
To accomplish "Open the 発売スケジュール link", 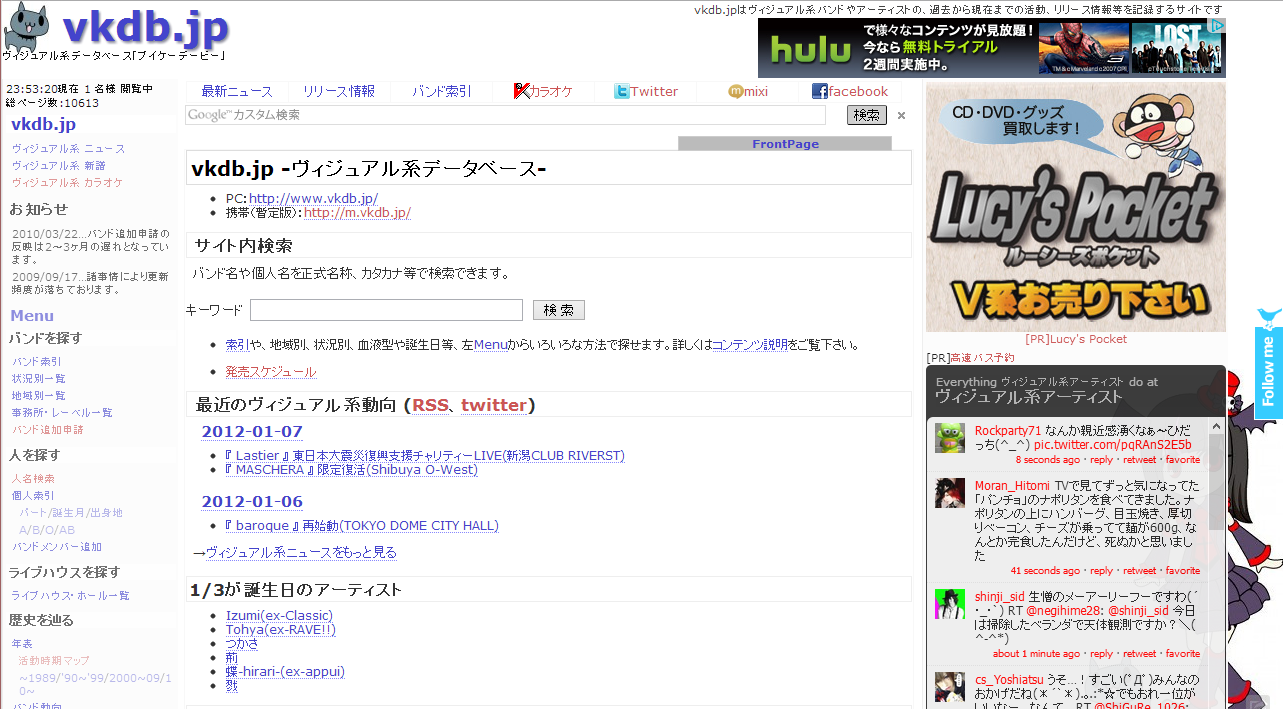I will point(270,372).
